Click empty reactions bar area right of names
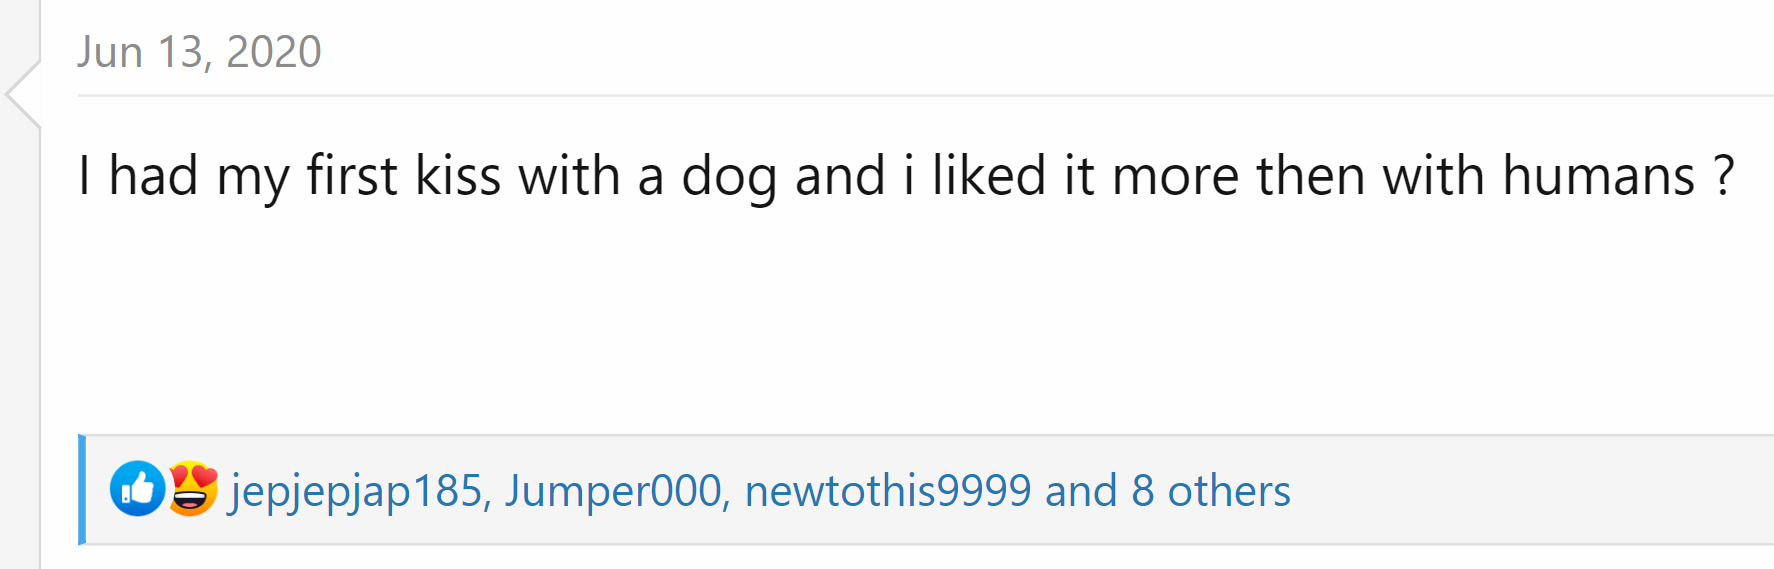This screenshot has width=1774, height=569. coord(1530,490)
